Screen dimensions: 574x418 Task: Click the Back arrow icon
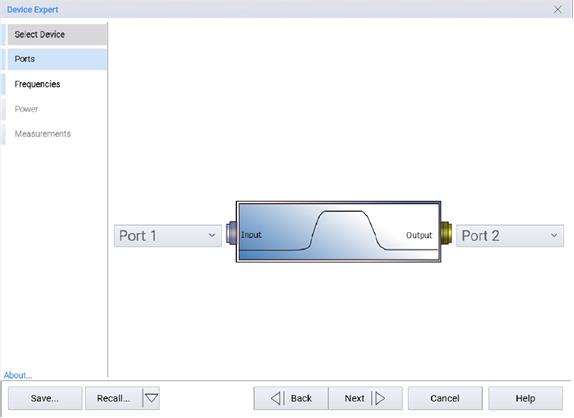(x=277, y=398)
